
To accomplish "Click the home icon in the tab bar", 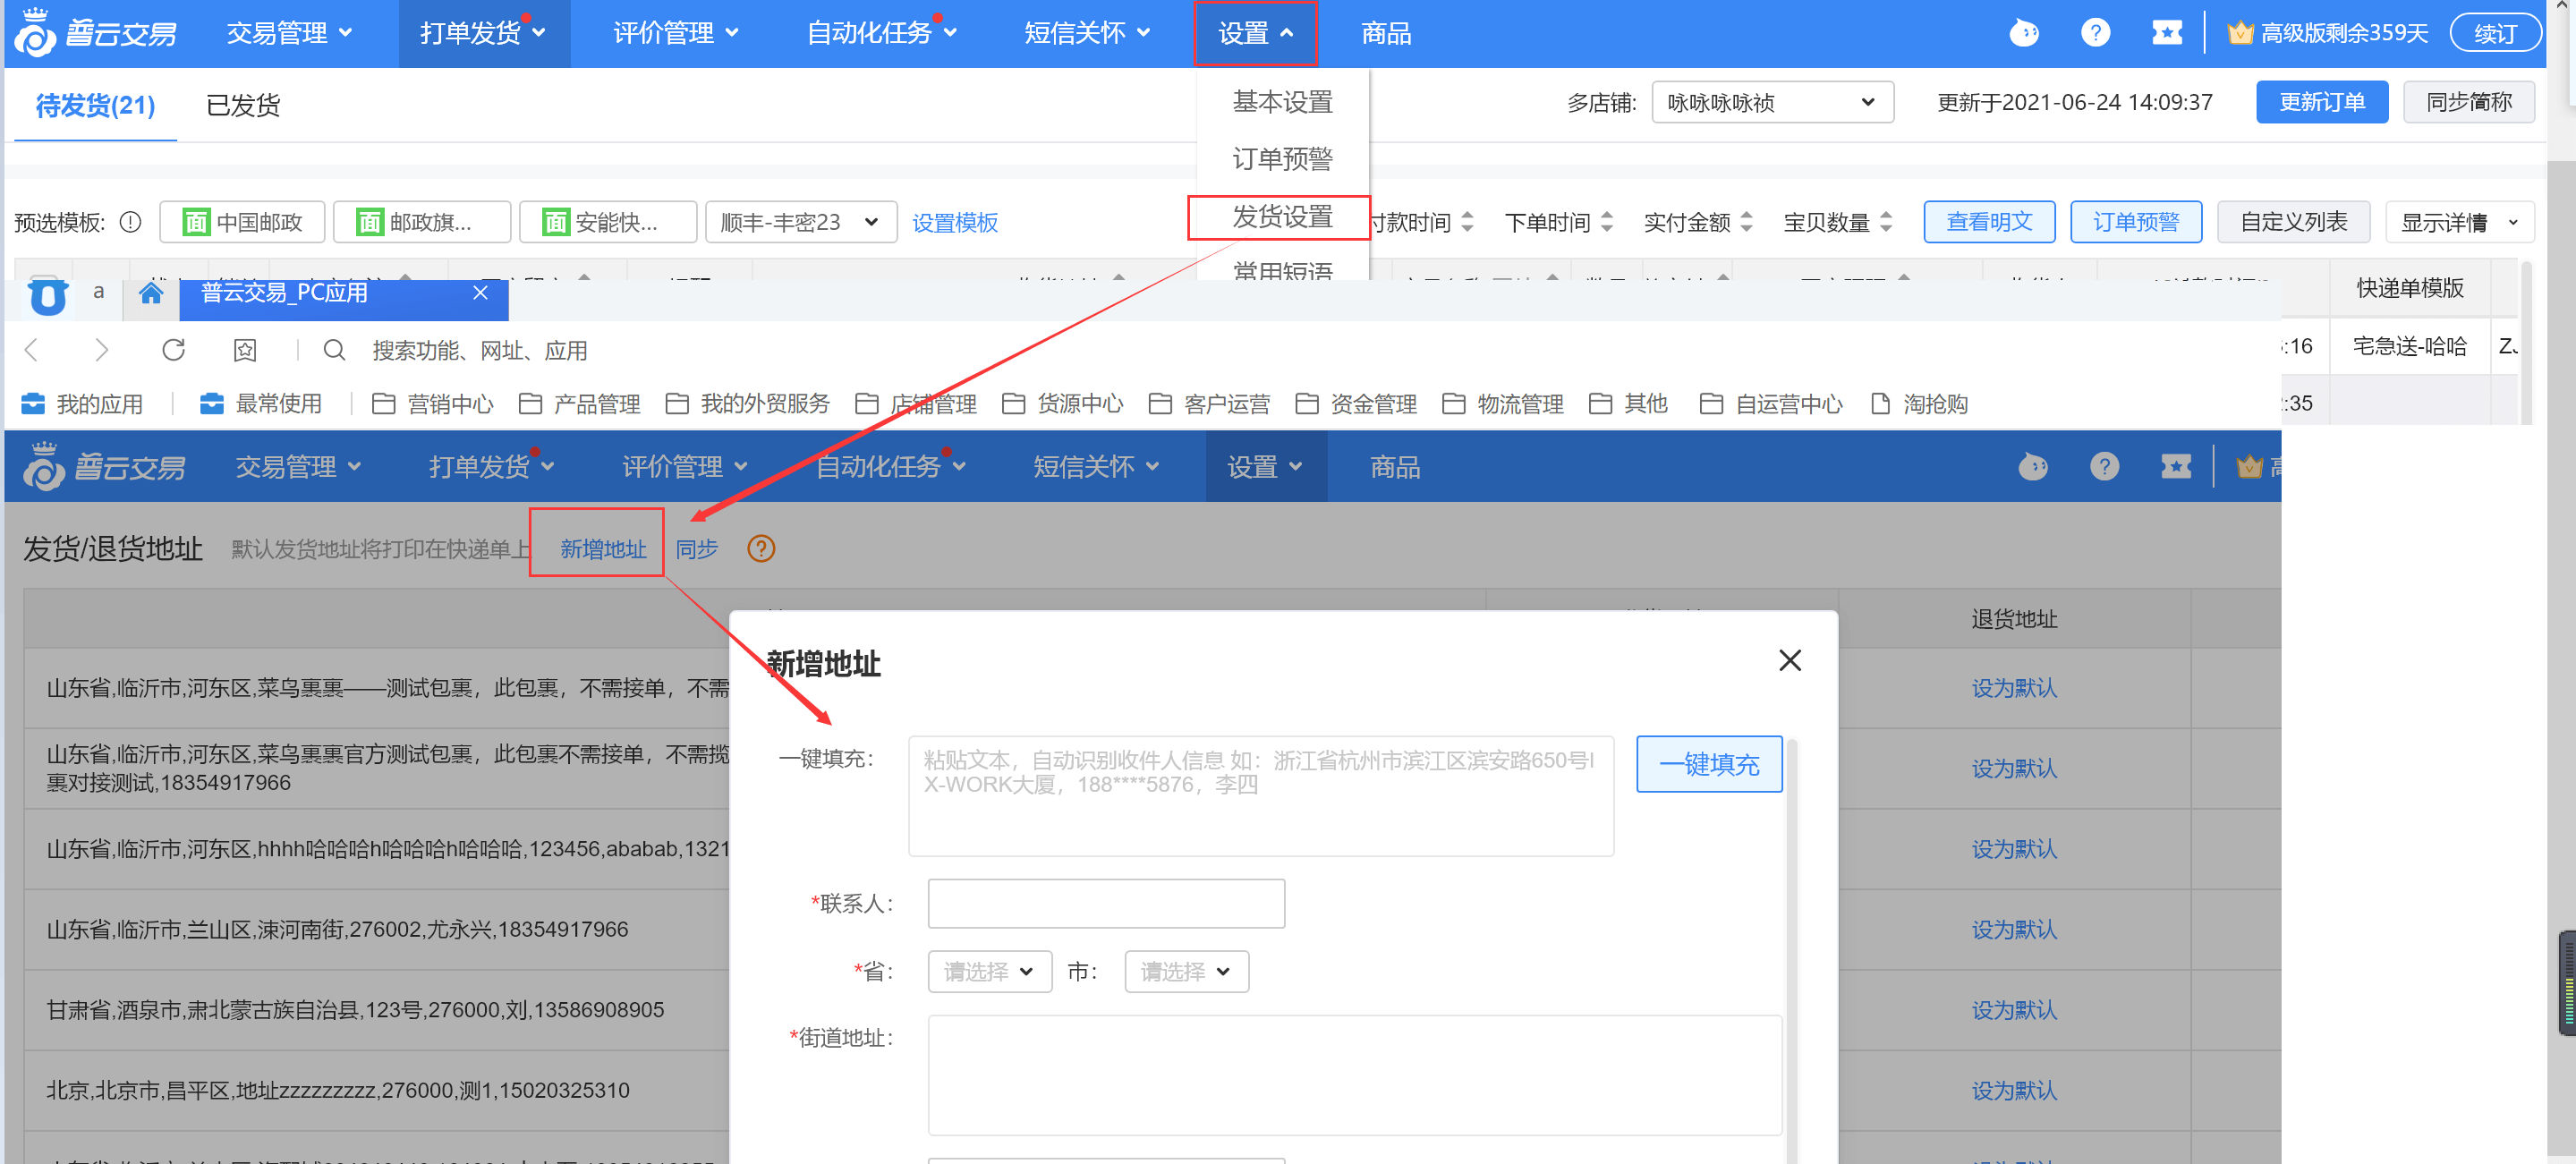I will 151,293.
